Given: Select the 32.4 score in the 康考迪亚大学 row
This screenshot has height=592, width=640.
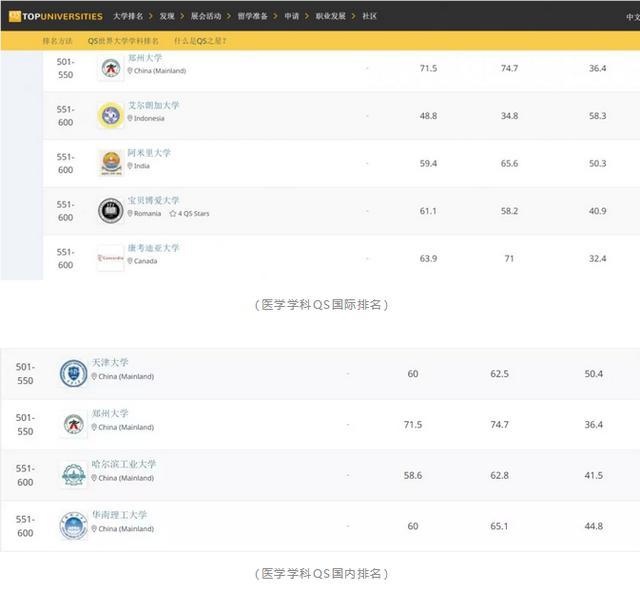Looking at the screenshot, I should 597,258.
